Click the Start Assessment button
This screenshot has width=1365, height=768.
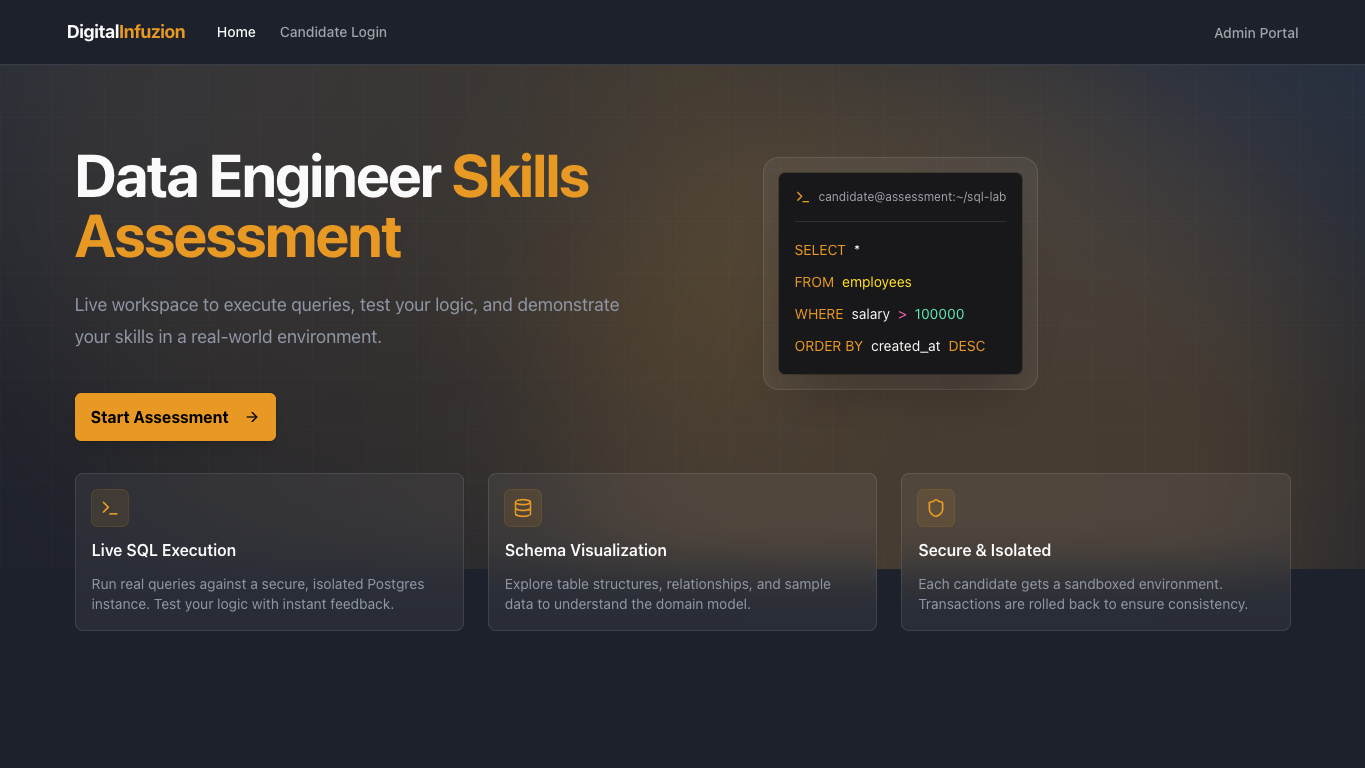coord(175,417)
